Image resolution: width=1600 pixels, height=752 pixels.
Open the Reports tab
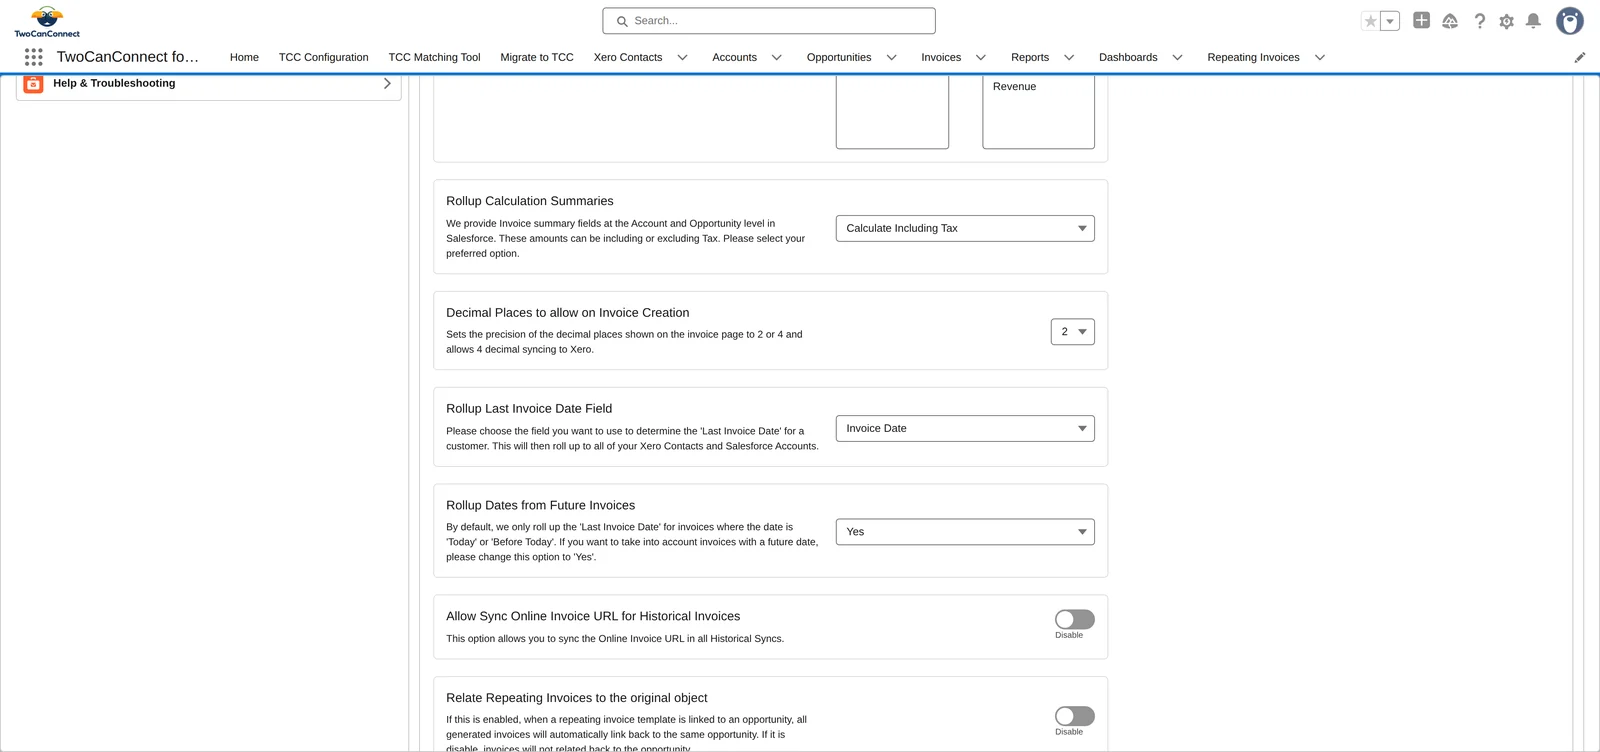click(x=1030, y=57)
